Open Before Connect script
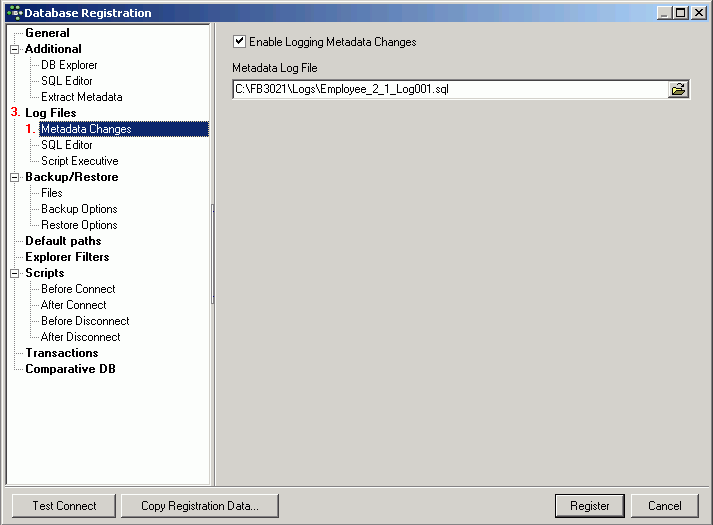 pyautogui.click(x=78, y=289)
